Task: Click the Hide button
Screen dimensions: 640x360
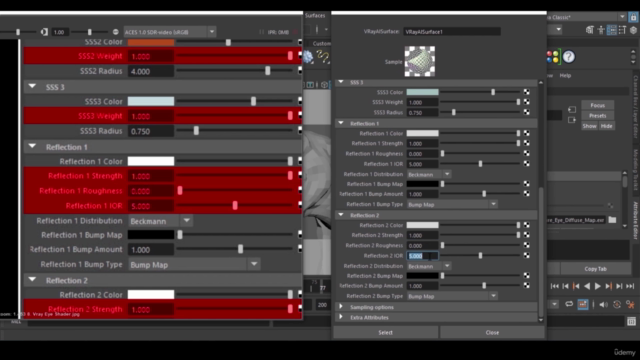Action: 607,126
